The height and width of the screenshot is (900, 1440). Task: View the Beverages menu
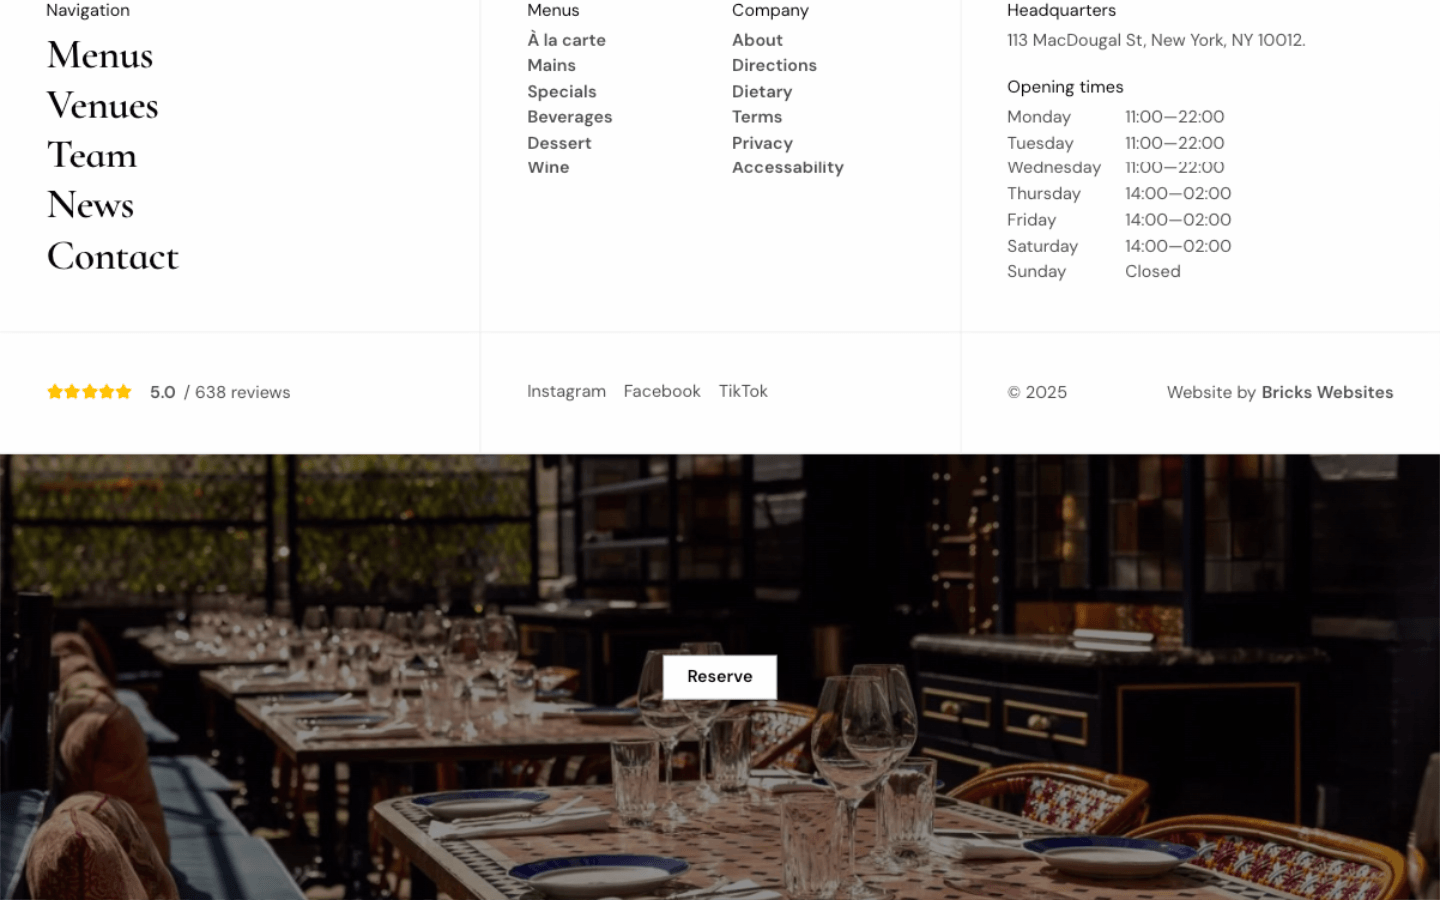[x=570, y=117]
